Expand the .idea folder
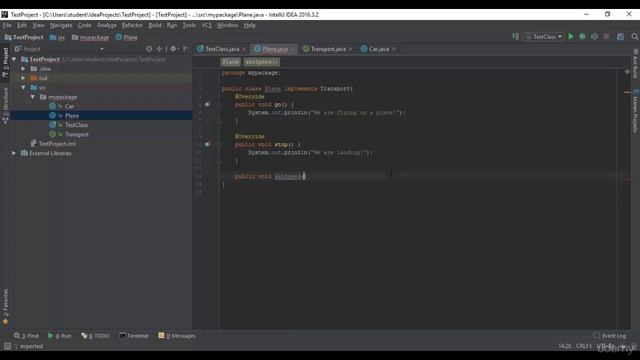The height and width of the screenshot is (360, 640). pos(24,69)
